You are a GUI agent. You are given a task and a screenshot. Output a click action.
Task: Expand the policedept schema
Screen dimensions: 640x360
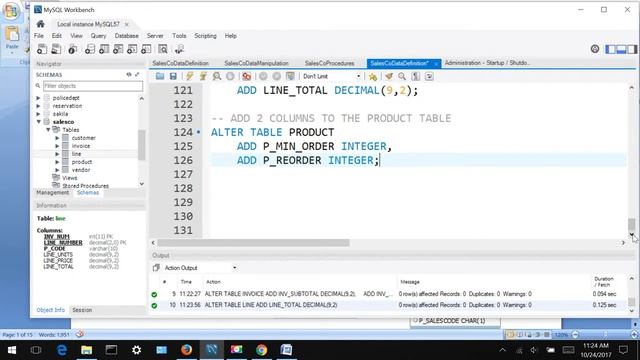[x=38, y=98]
